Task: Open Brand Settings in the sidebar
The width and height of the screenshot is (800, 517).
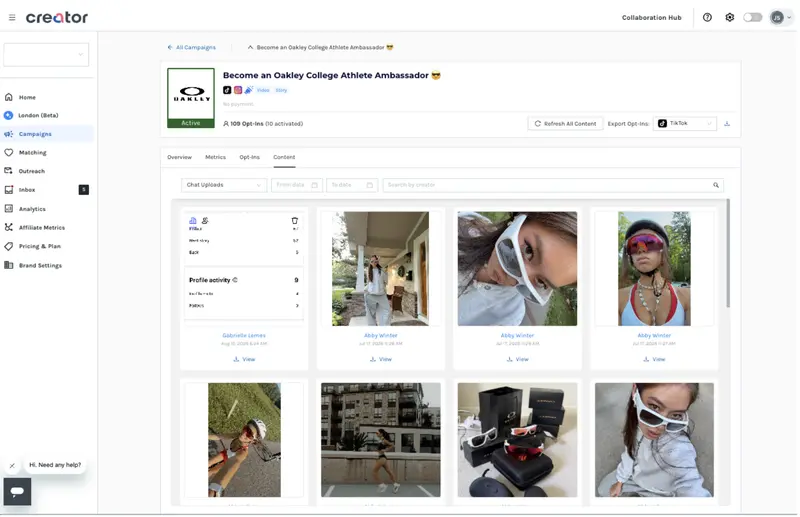Action: [x=40, y=265]
